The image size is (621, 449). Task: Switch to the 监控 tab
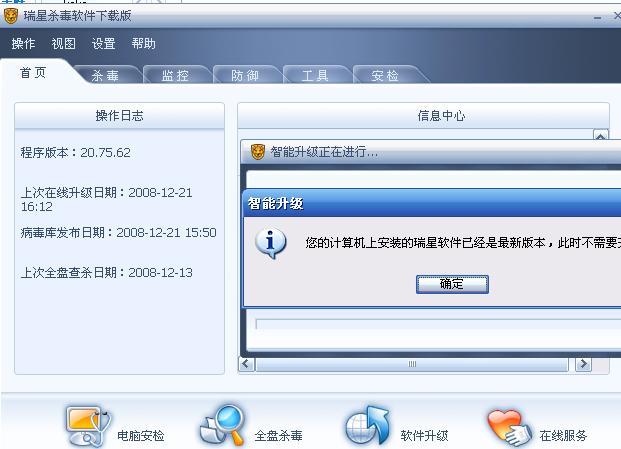tap(175, 75)
